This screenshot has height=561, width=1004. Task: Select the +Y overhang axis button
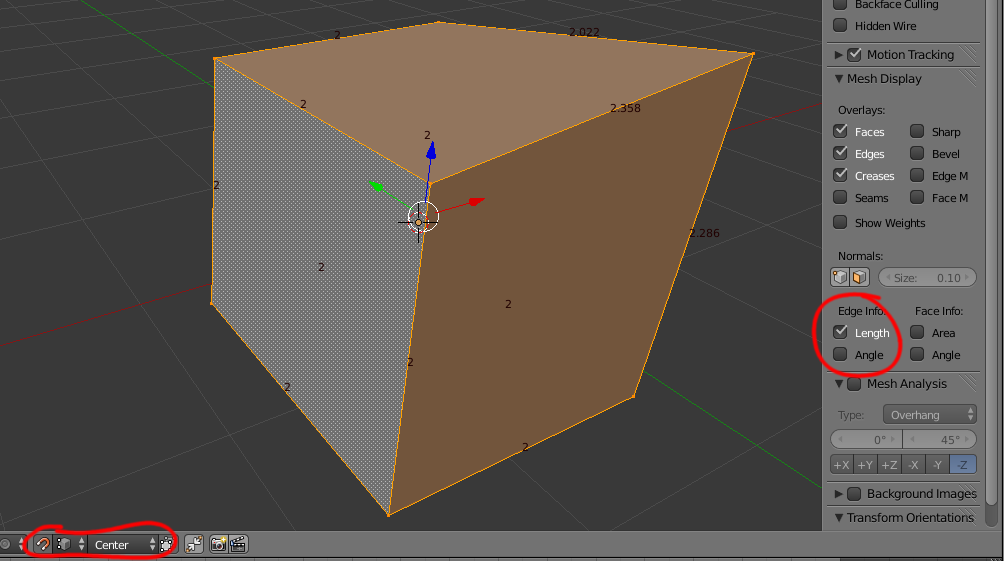[865, 464]
